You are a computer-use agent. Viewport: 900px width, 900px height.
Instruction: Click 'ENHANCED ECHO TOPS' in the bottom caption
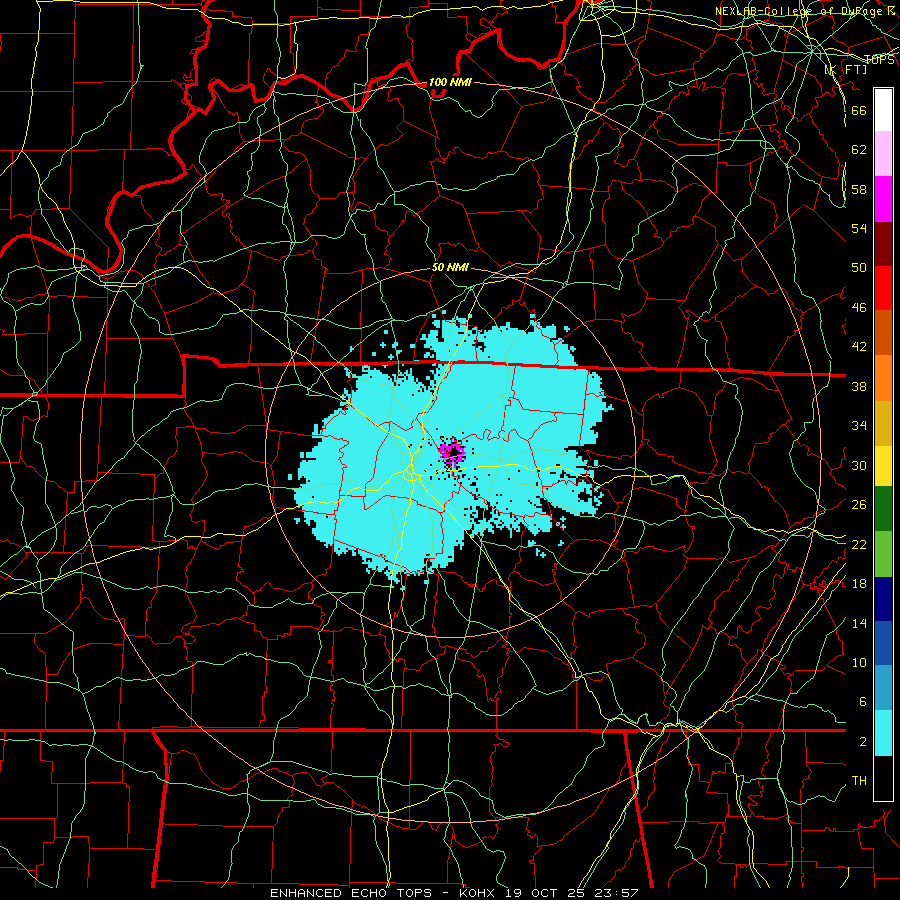tap(351, 893)
